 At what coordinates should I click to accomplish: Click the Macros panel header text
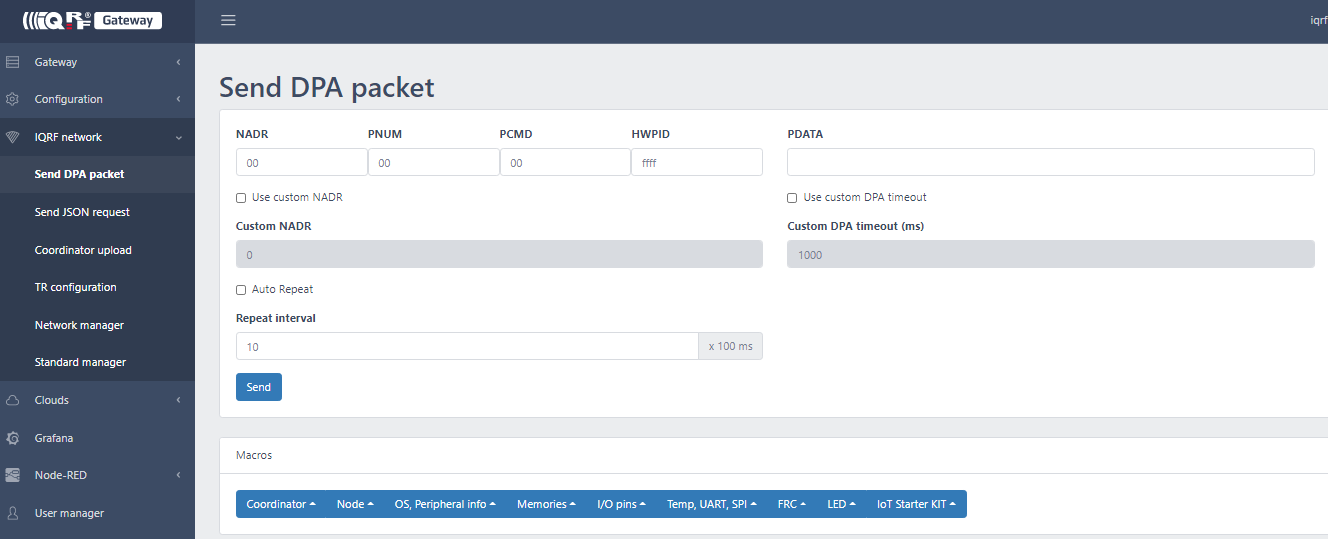click(x=254, y=455)
